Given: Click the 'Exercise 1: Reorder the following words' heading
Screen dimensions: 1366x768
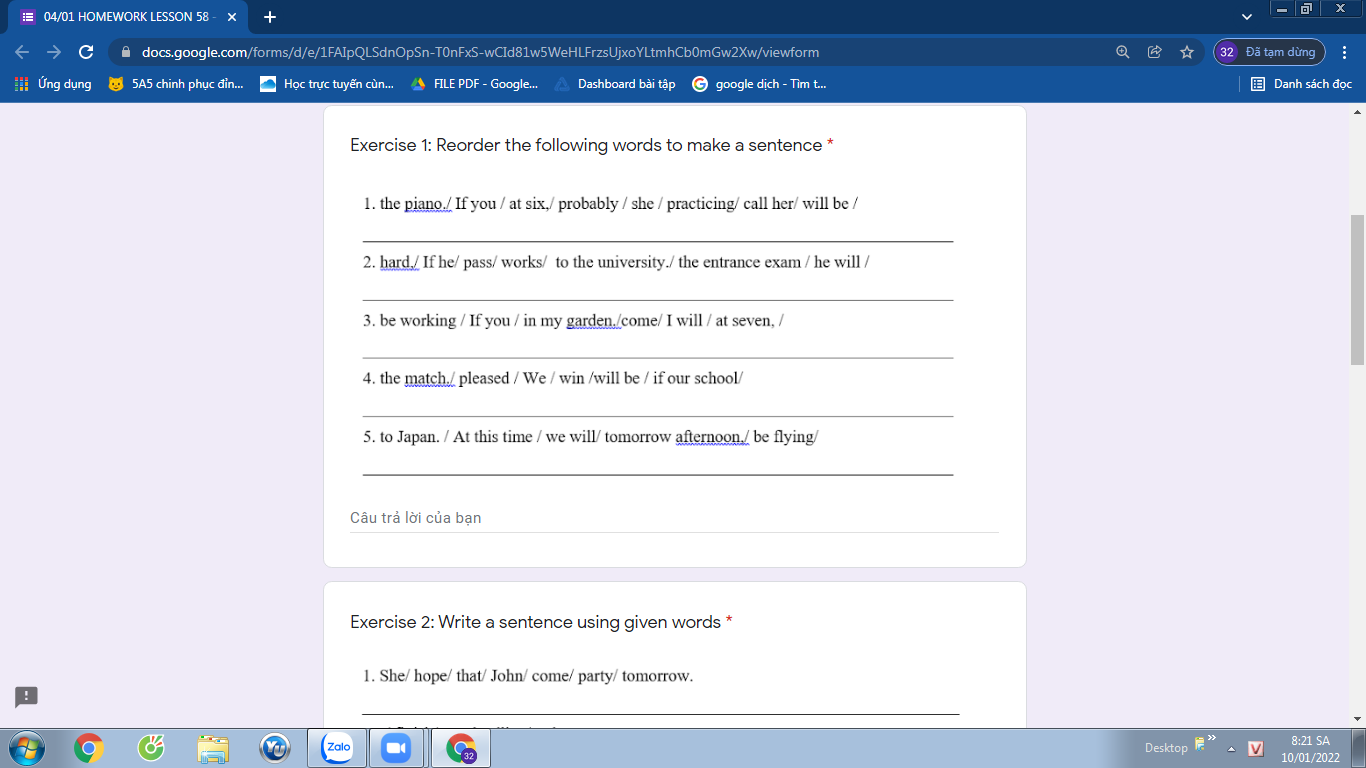Looking at the screenshot, I should pyautogui.click(x=592, y=145).
